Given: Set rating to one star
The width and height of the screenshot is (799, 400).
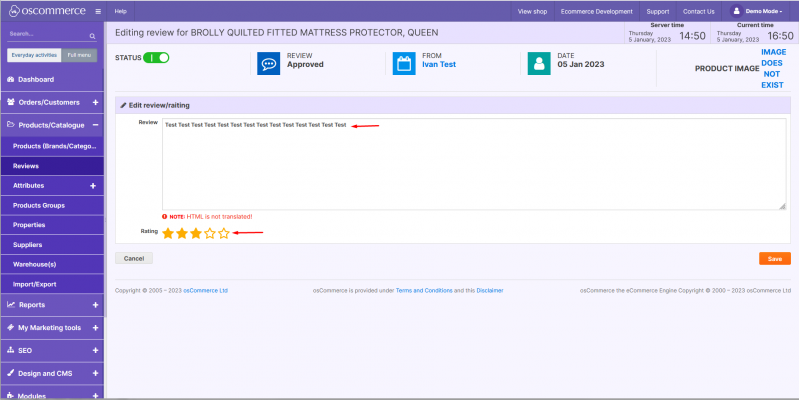Looking at the screenshot, I should point(168,233).
